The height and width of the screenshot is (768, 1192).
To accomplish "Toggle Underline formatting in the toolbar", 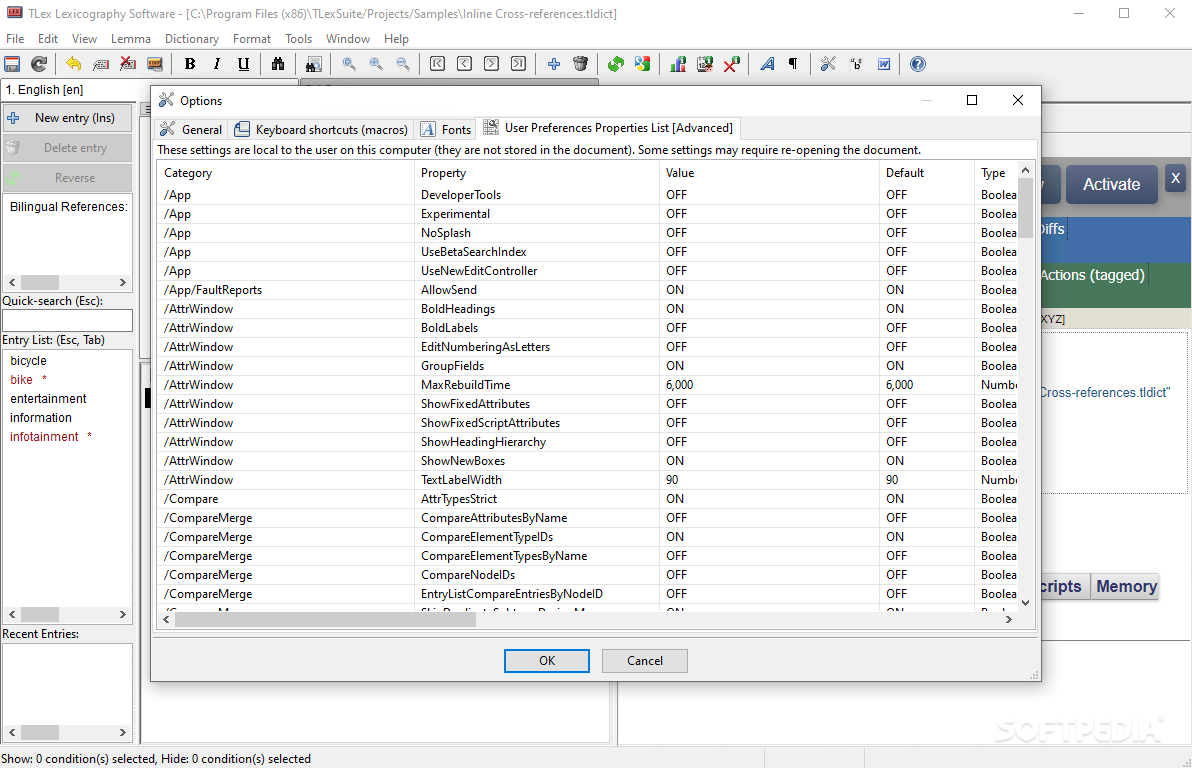I will 243,65.
